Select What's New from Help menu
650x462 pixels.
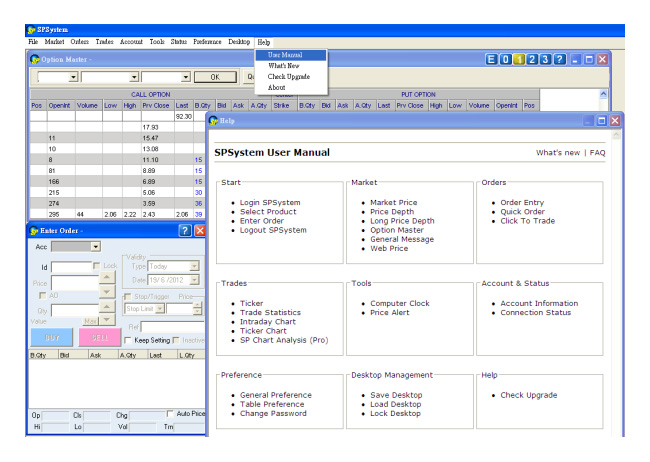click(291, 66)
